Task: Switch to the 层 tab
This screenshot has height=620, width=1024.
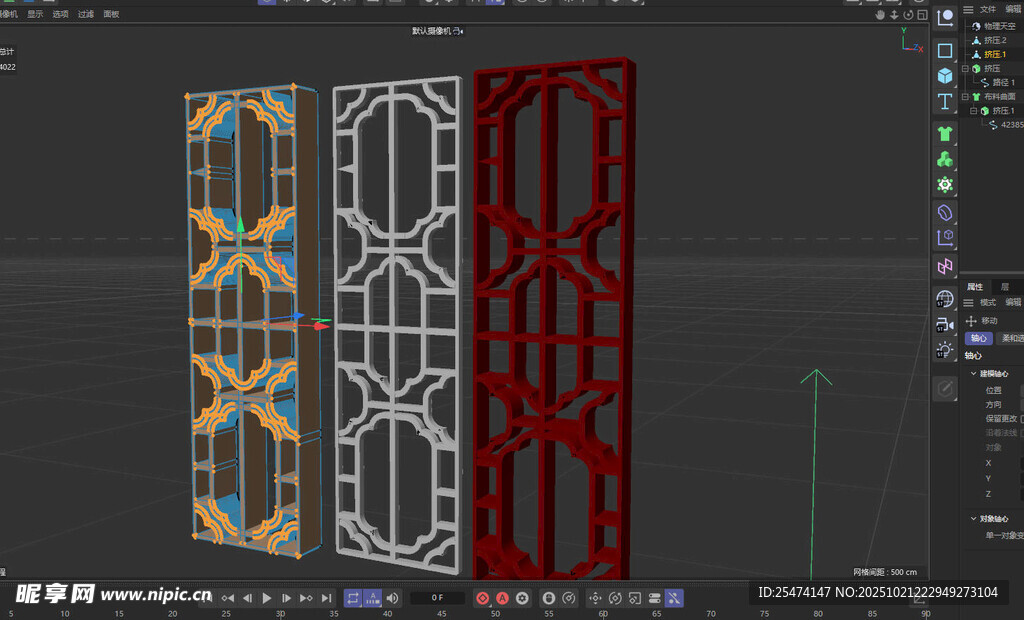Action: point(1005,287)
